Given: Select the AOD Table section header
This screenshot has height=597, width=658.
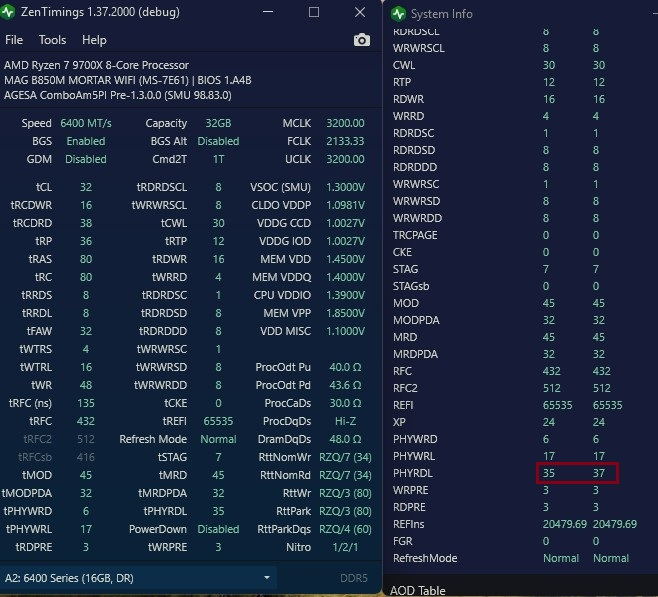Looking at the screenshot, I should tap(417, 590).
